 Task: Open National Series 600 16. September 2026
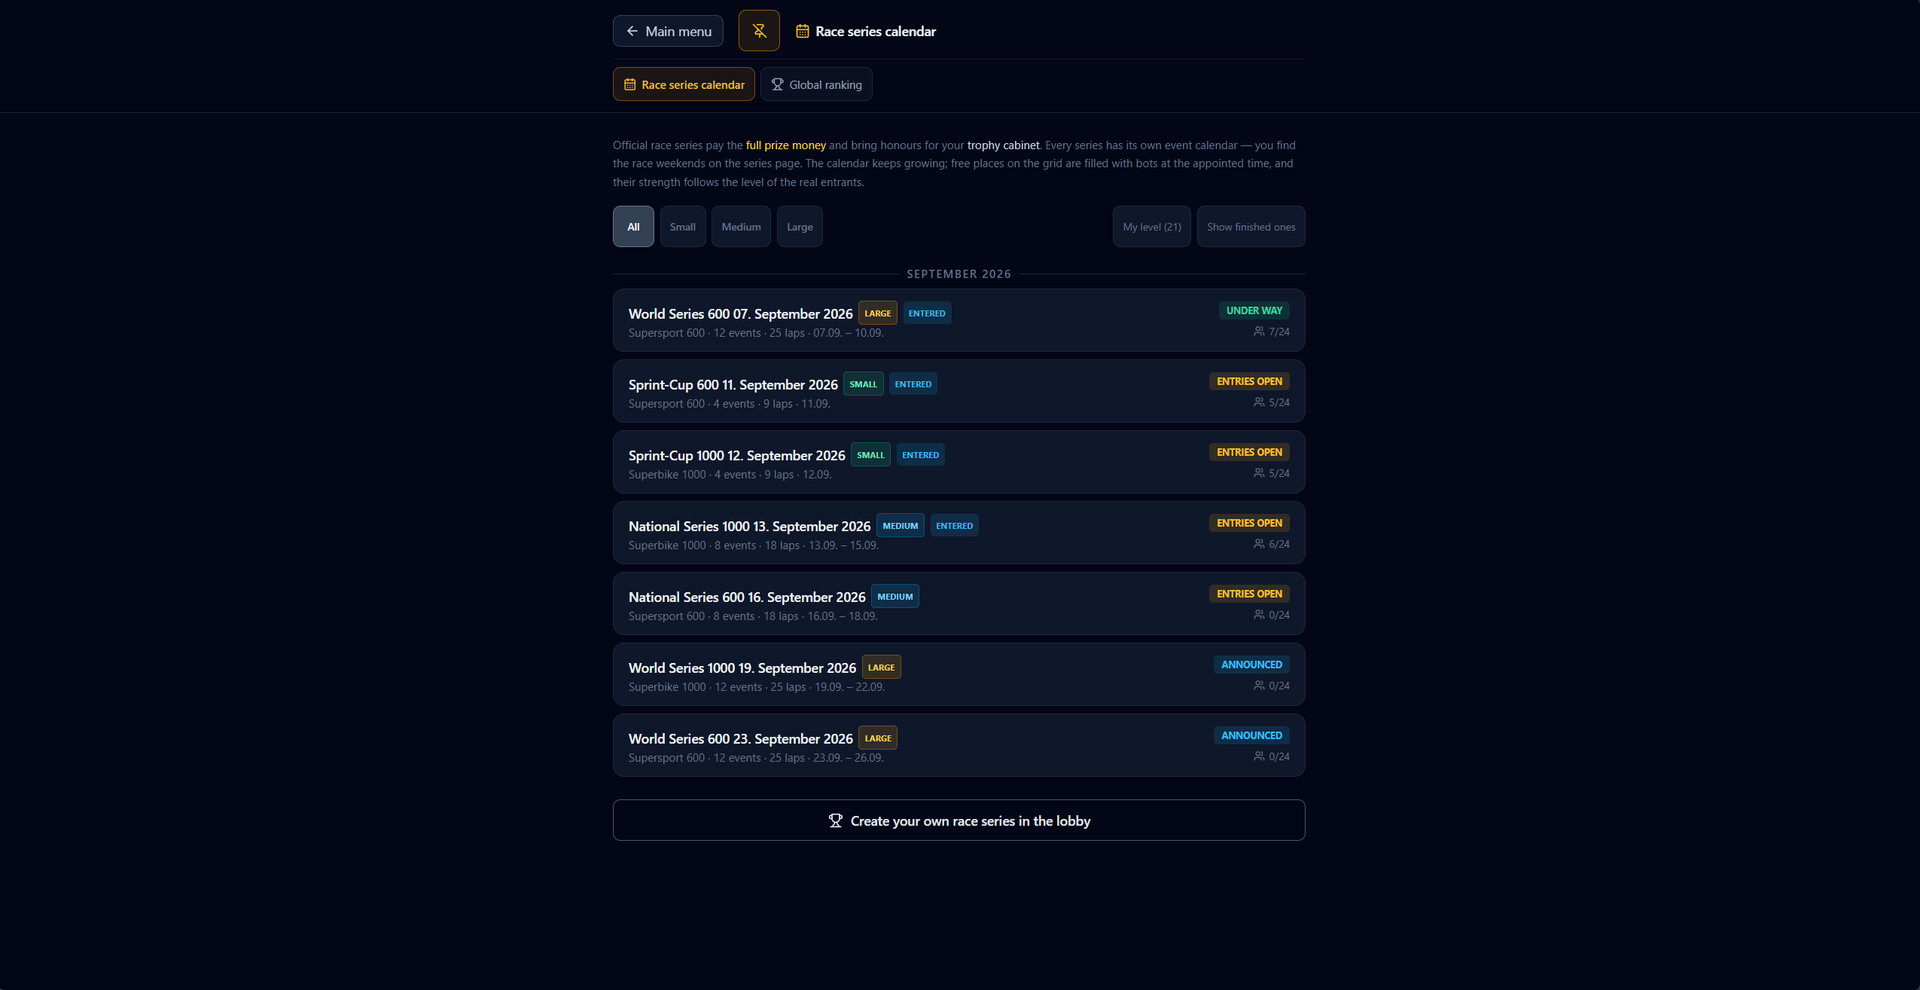(959, 605)
